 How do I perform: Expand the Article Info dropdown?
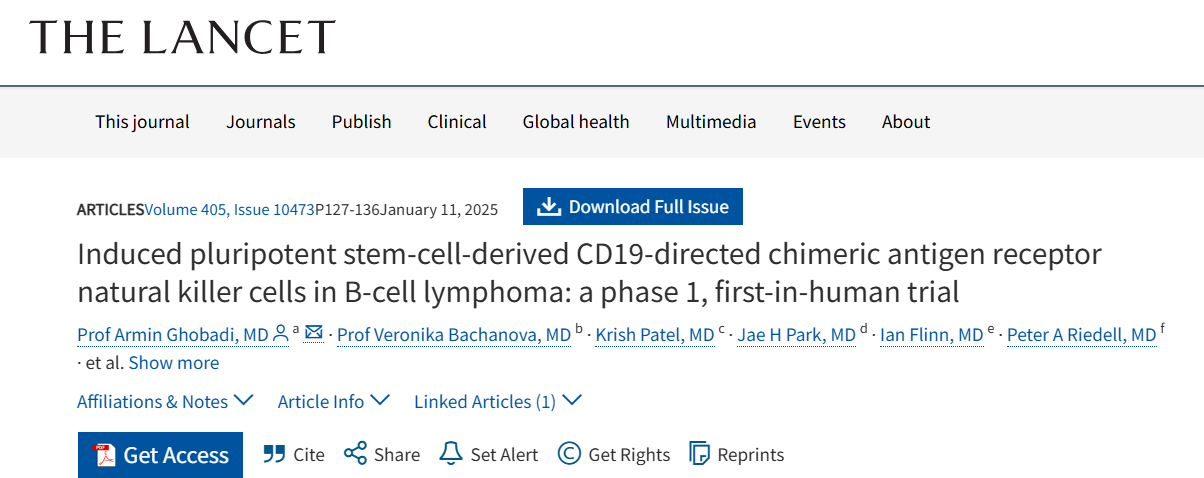pyautogui.click(x=333, y=401)
